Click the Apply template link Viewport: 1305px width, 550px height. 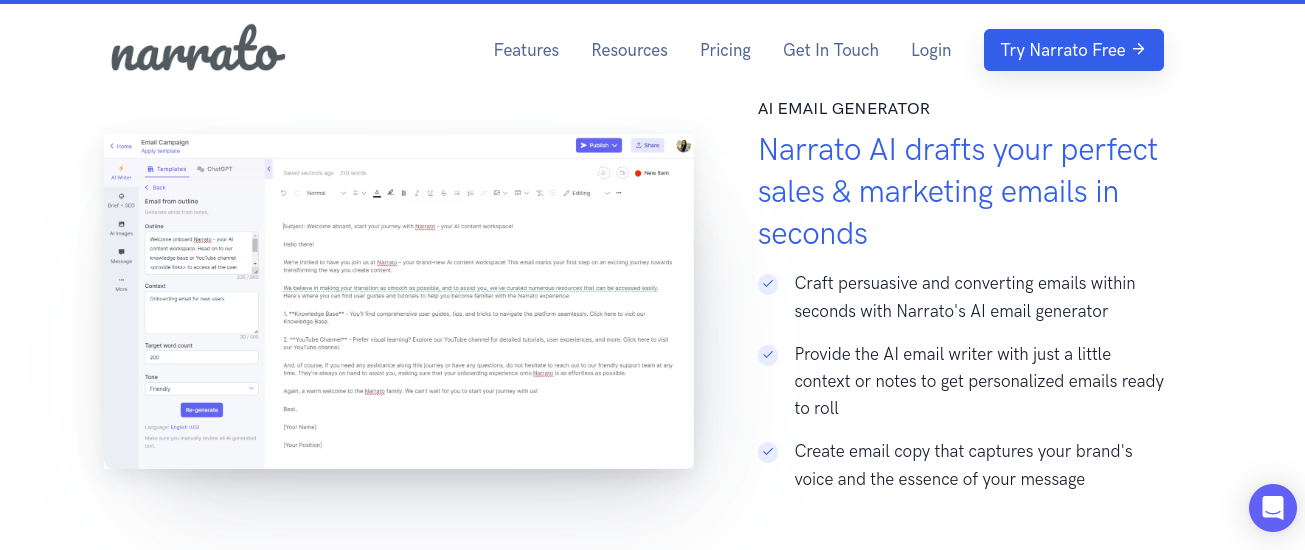click(x=161, y=151)
